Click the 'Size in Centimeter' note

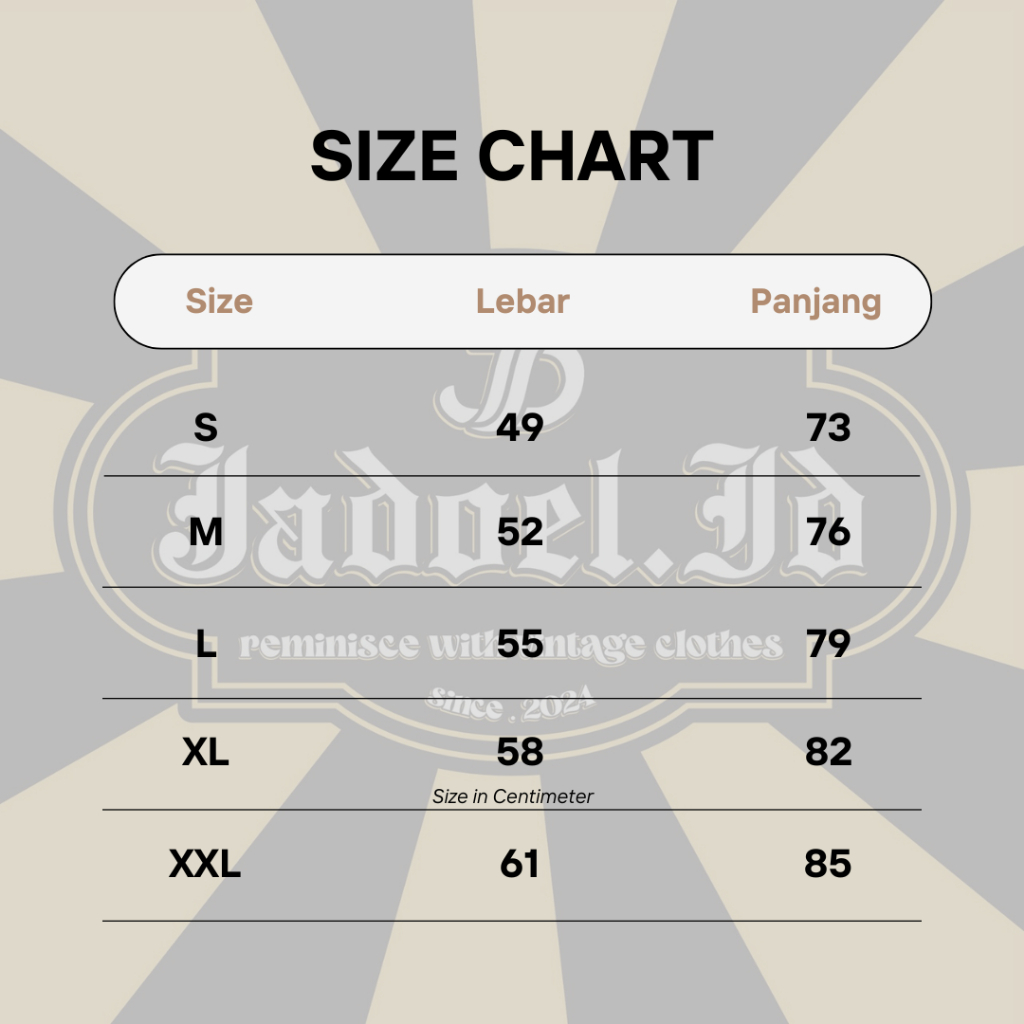[x=512, y=797]
